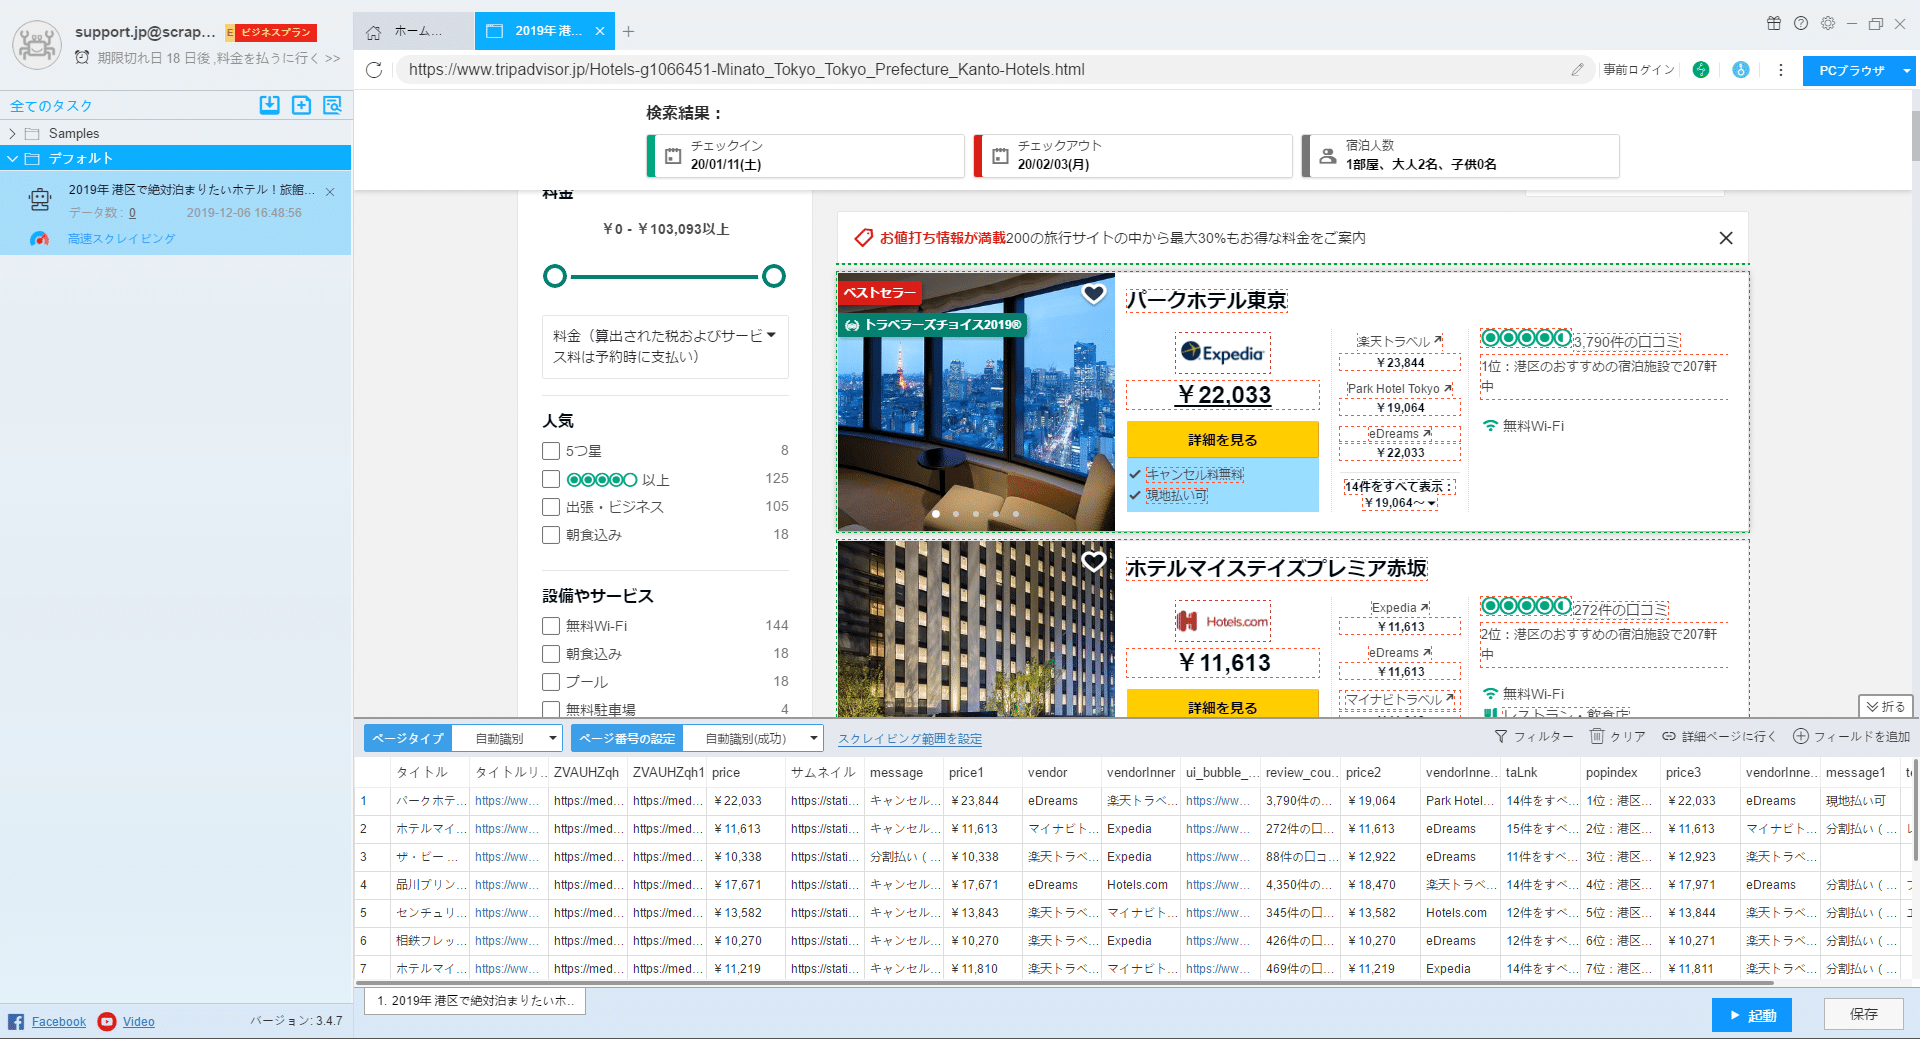Image resolution: width=1920 pixels, height=1039 pixels.
Task: Click the speedometer icon beside 高速スクレイピング
Action: (39, 239)
